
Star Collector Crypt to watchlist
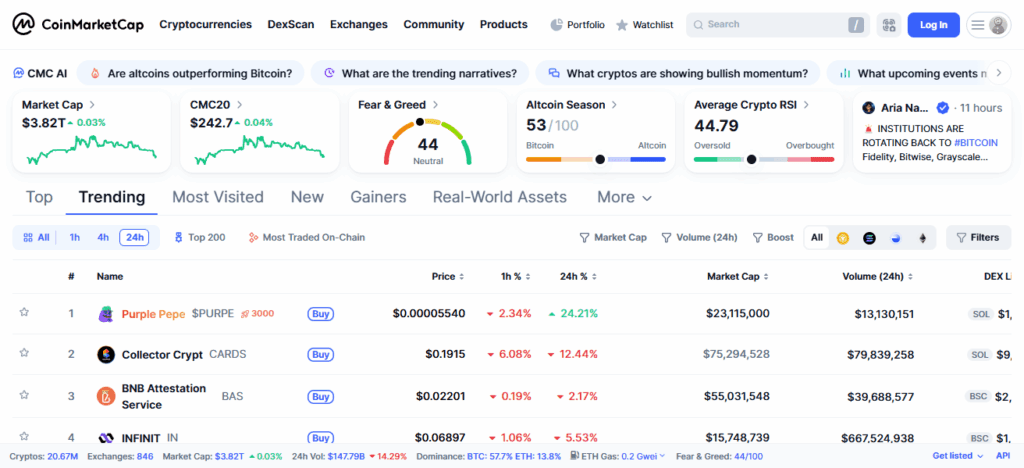click(x=24, y=352)
